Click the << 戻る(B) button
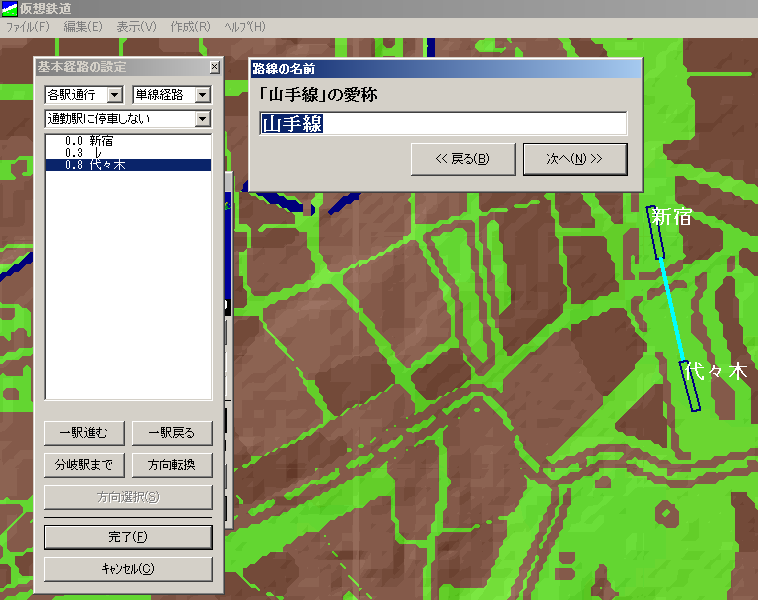Screen dimensions: 758x600 [463, 159]
